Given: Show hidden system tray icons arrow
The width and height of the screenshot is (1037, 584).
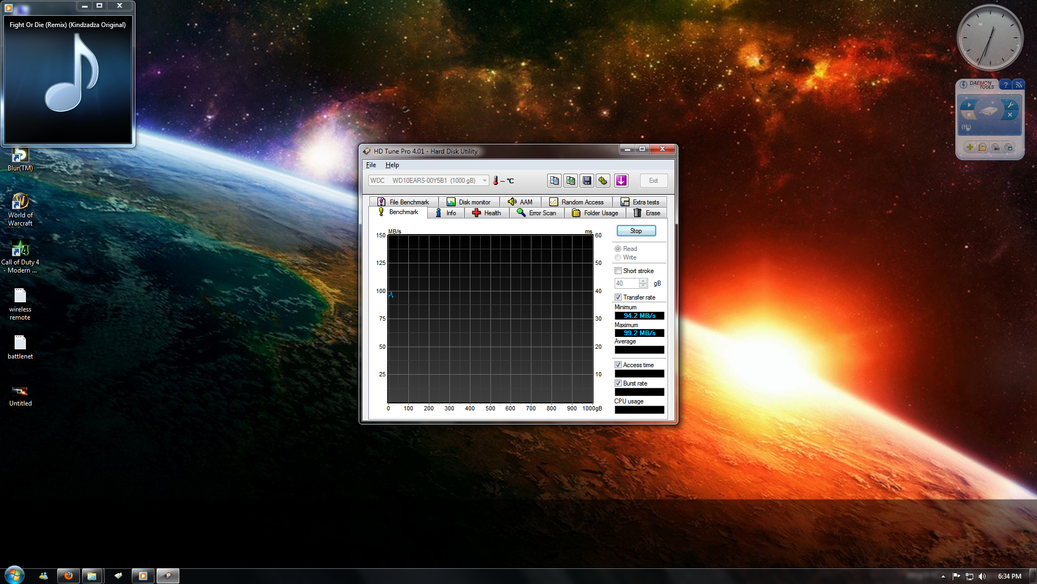Looking at the screenshot, I should coord(943,577).
